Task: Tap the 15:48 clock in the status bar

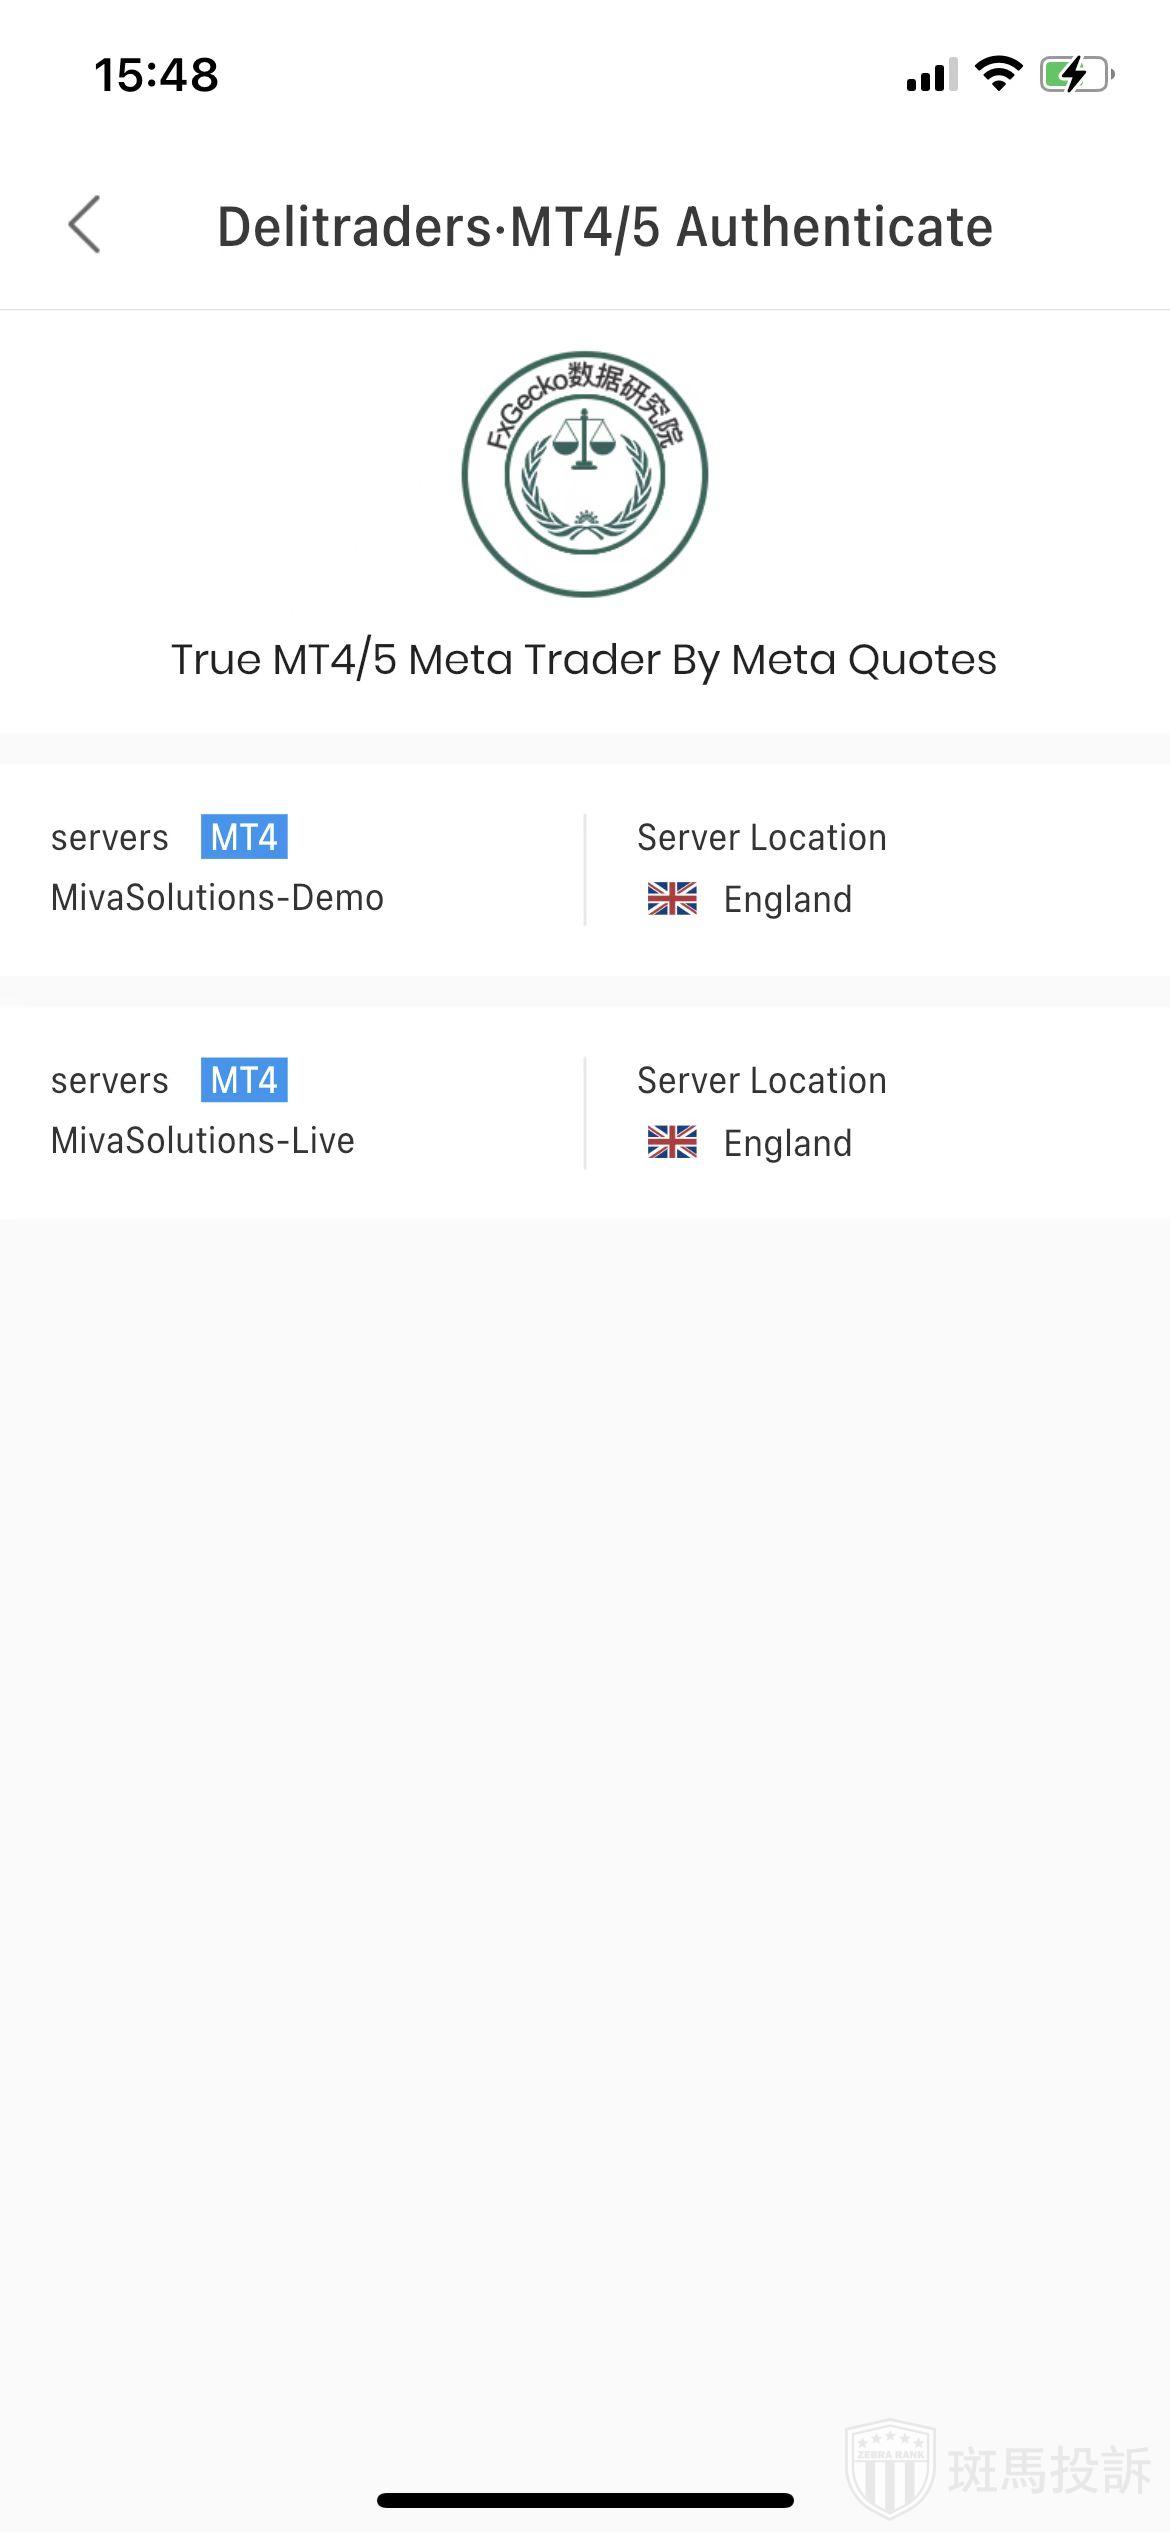Action: (x=156, y=75)
